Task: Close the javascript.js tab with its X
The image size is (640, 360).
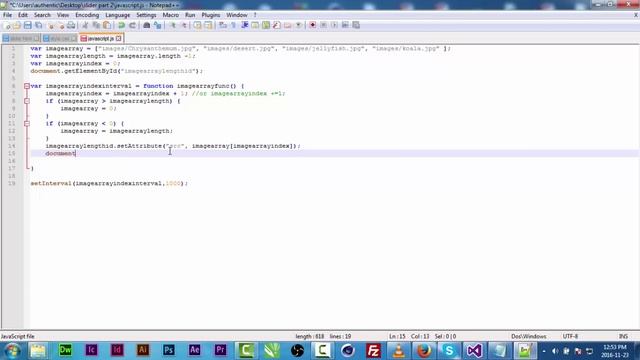Action: (119, 38)
